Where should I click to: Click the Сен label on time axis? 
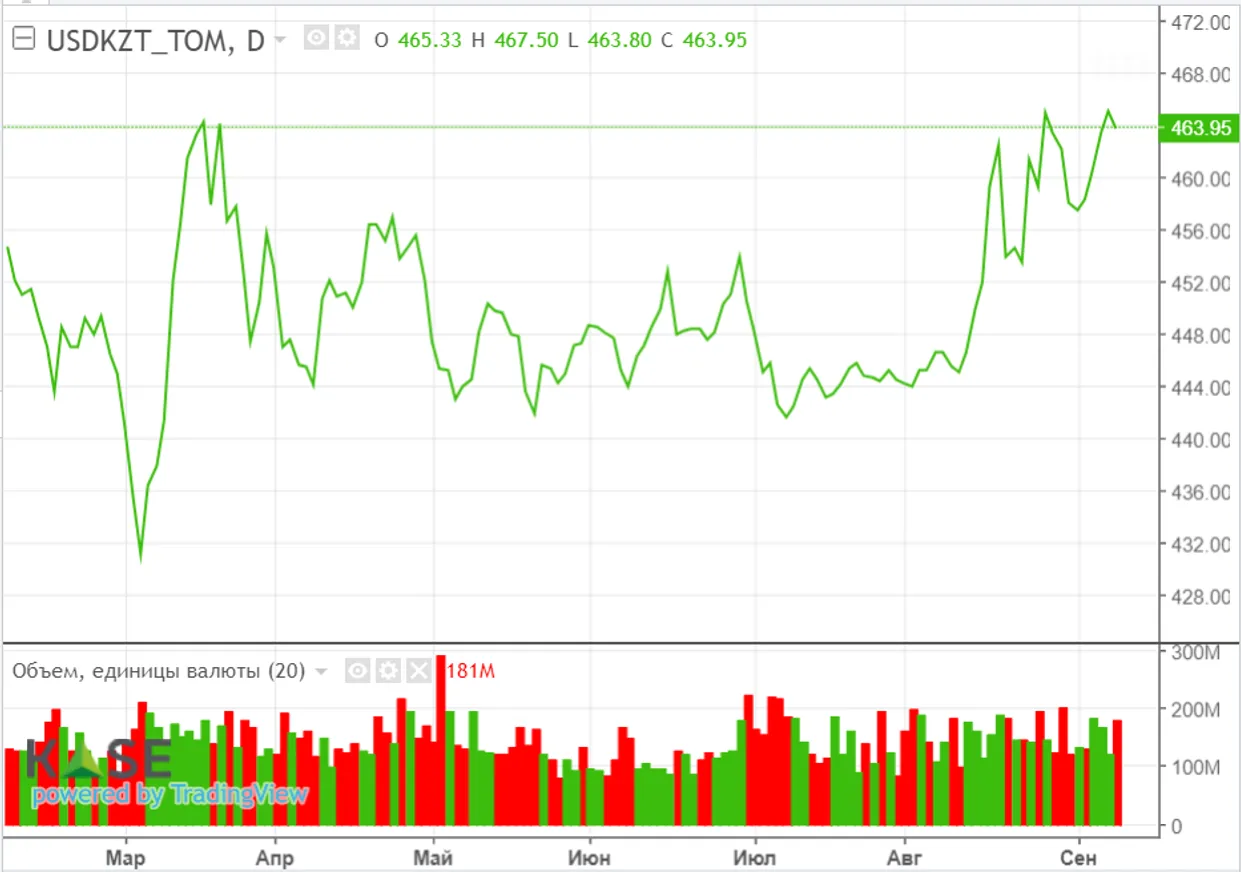[x=1079, y=858]
